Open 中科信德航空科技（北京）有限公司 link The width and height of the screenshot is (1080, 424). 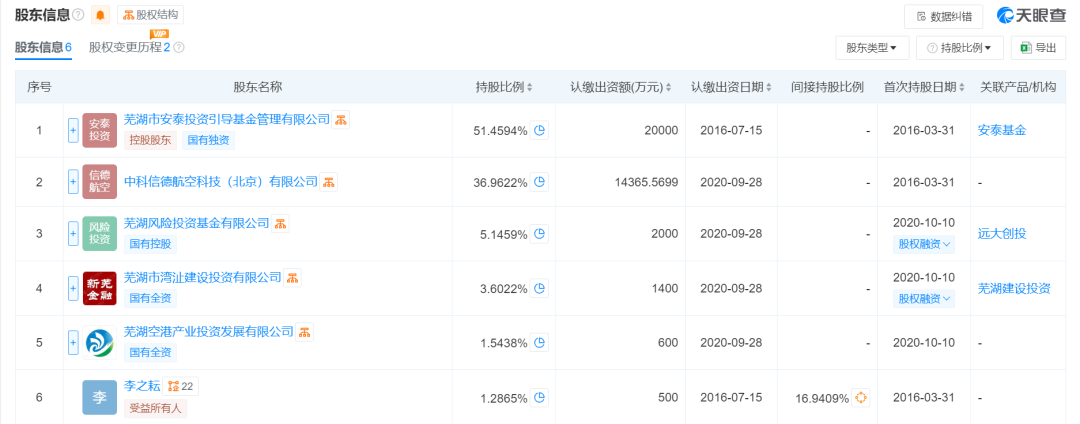[x=221, y=182]
